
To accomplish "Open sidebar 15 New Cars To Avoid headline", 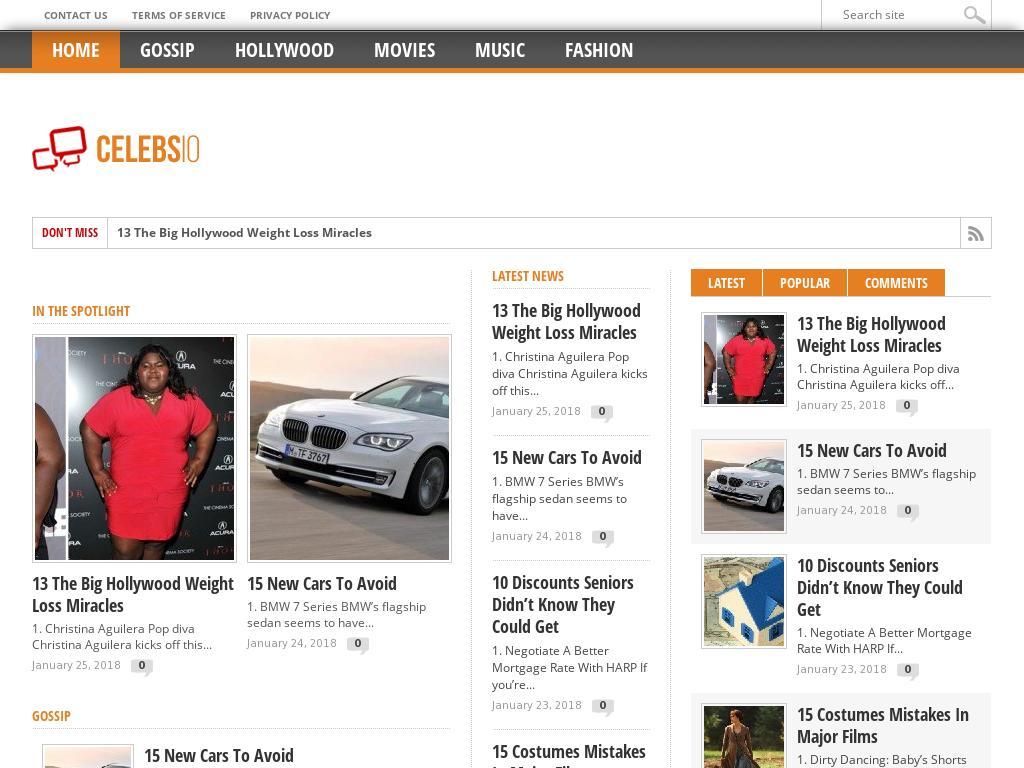I will tap(872, 451).
